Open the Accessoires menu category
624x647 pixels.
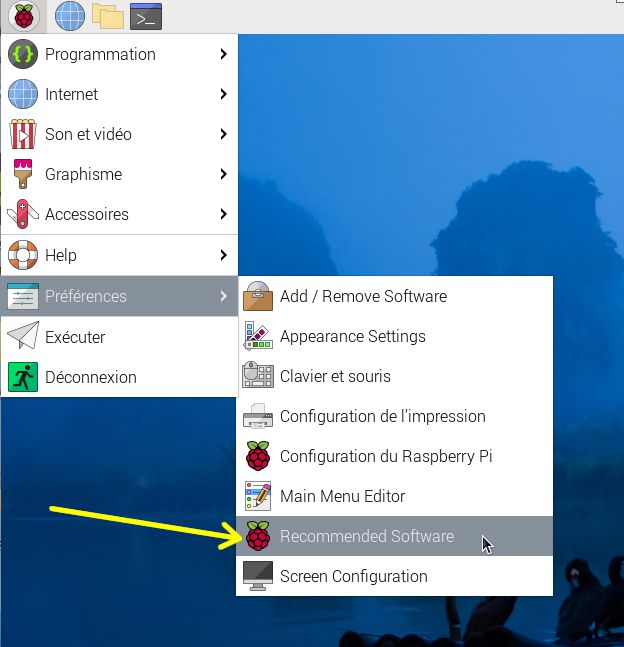[x=120, y=214]
